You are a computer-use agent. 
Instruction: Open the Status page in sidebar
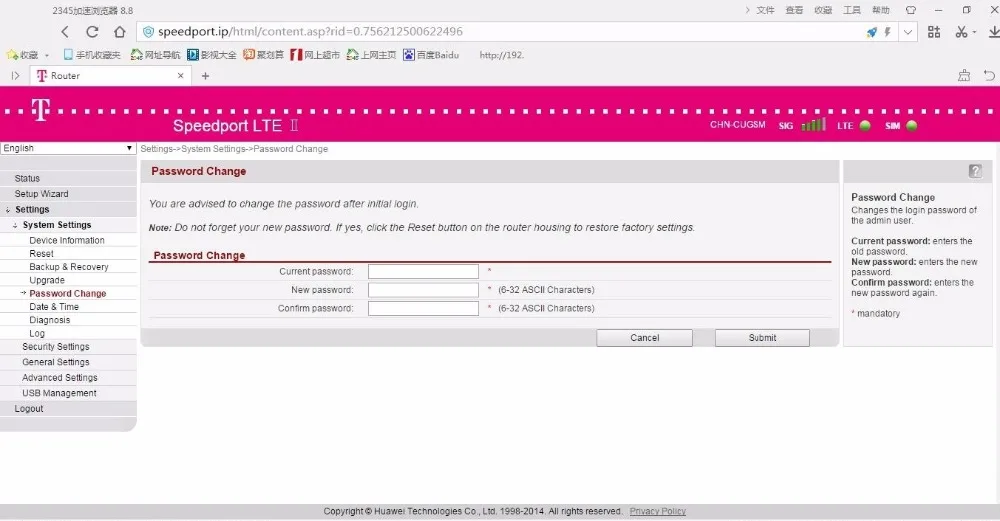(x=27, y=179)
